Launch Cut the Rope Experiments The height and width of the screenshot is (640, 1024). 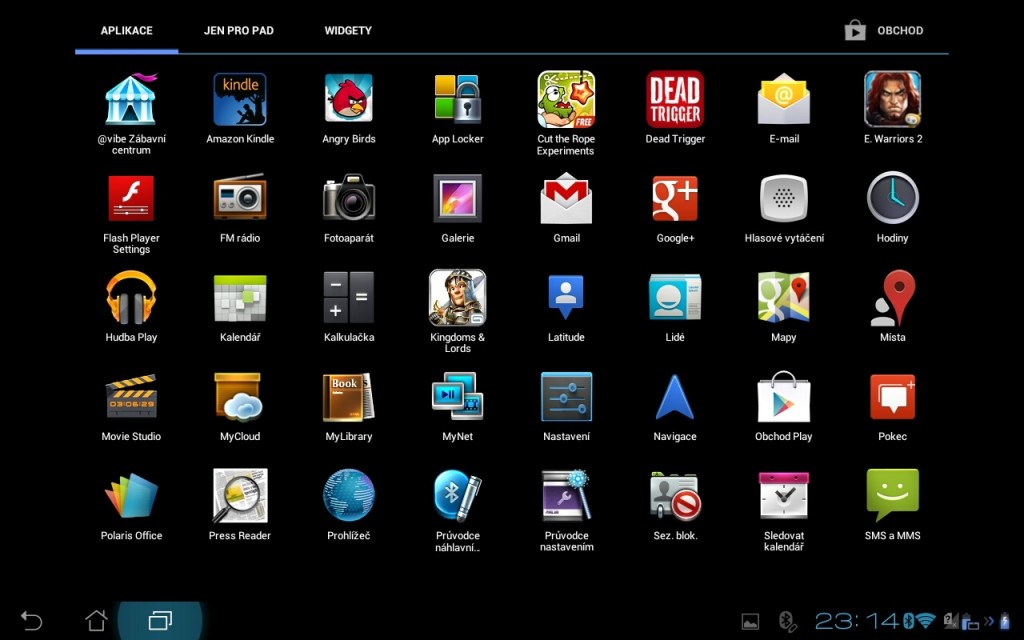pyautogui.click(x=566, y=99)
